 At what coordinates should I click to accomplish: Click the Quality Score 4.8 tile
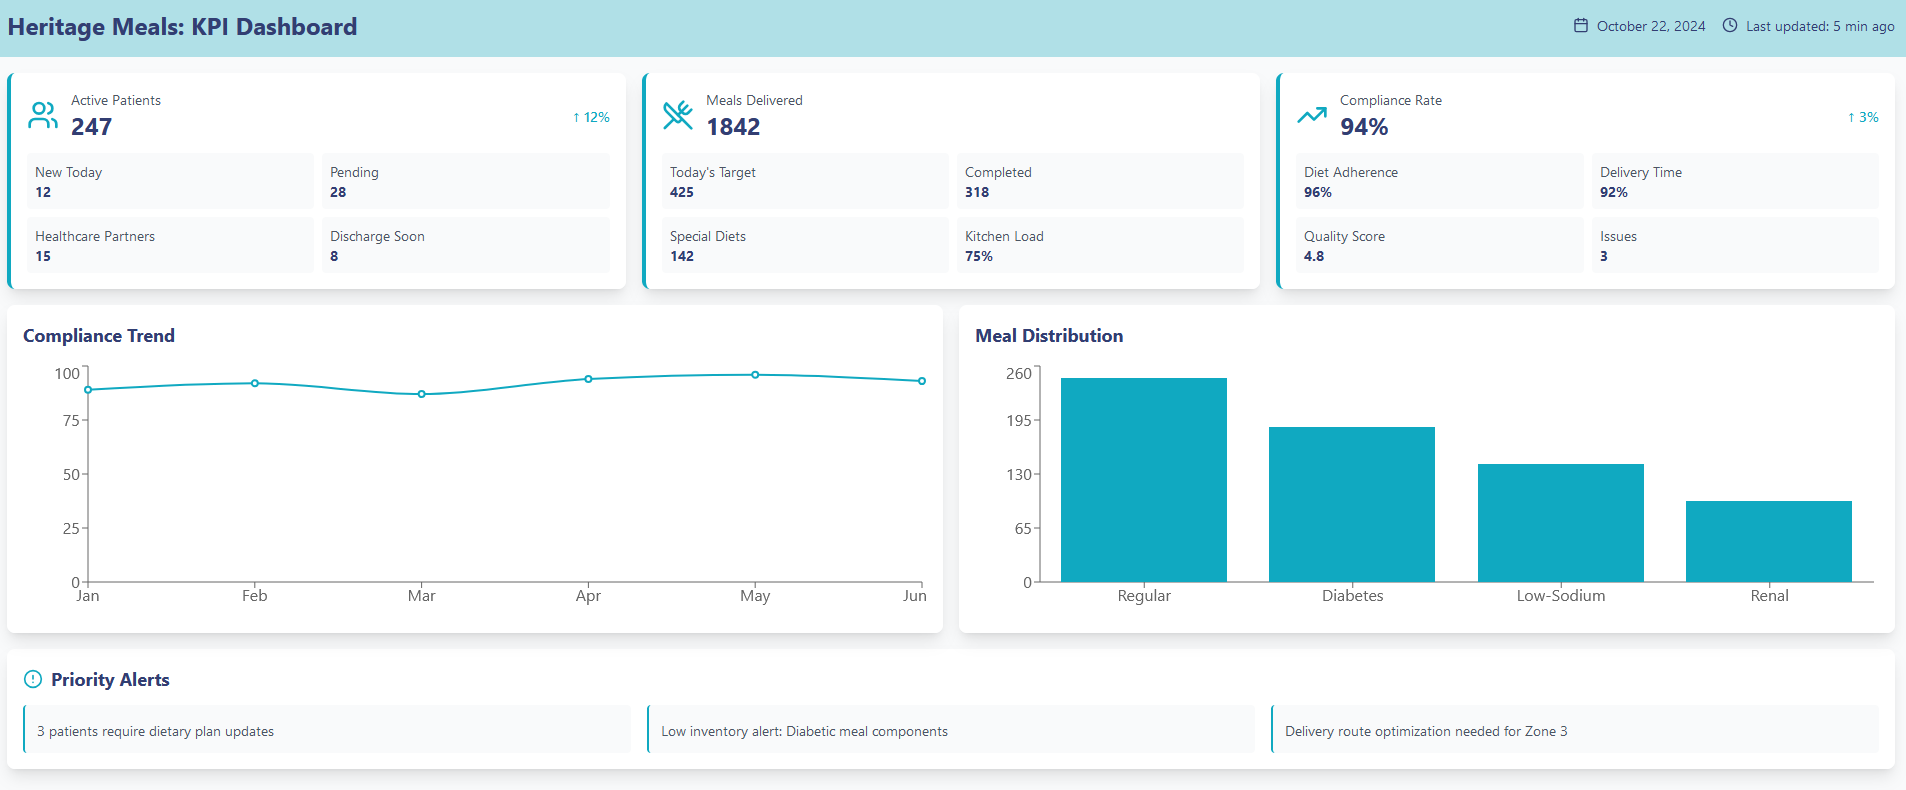coord(1440,245)
